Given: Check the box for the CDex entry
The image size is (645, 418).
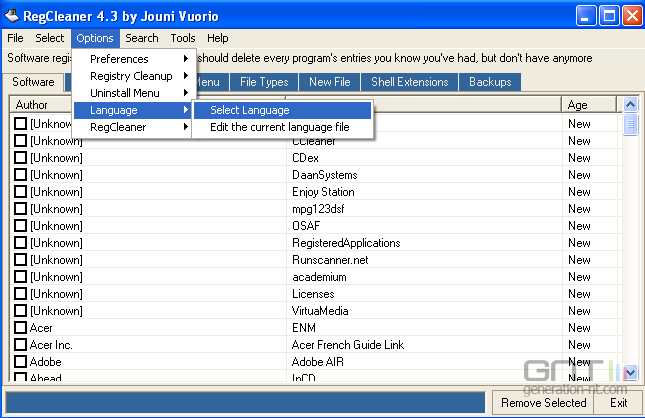Looking at the screenshot, I should (x=20, y=158).
